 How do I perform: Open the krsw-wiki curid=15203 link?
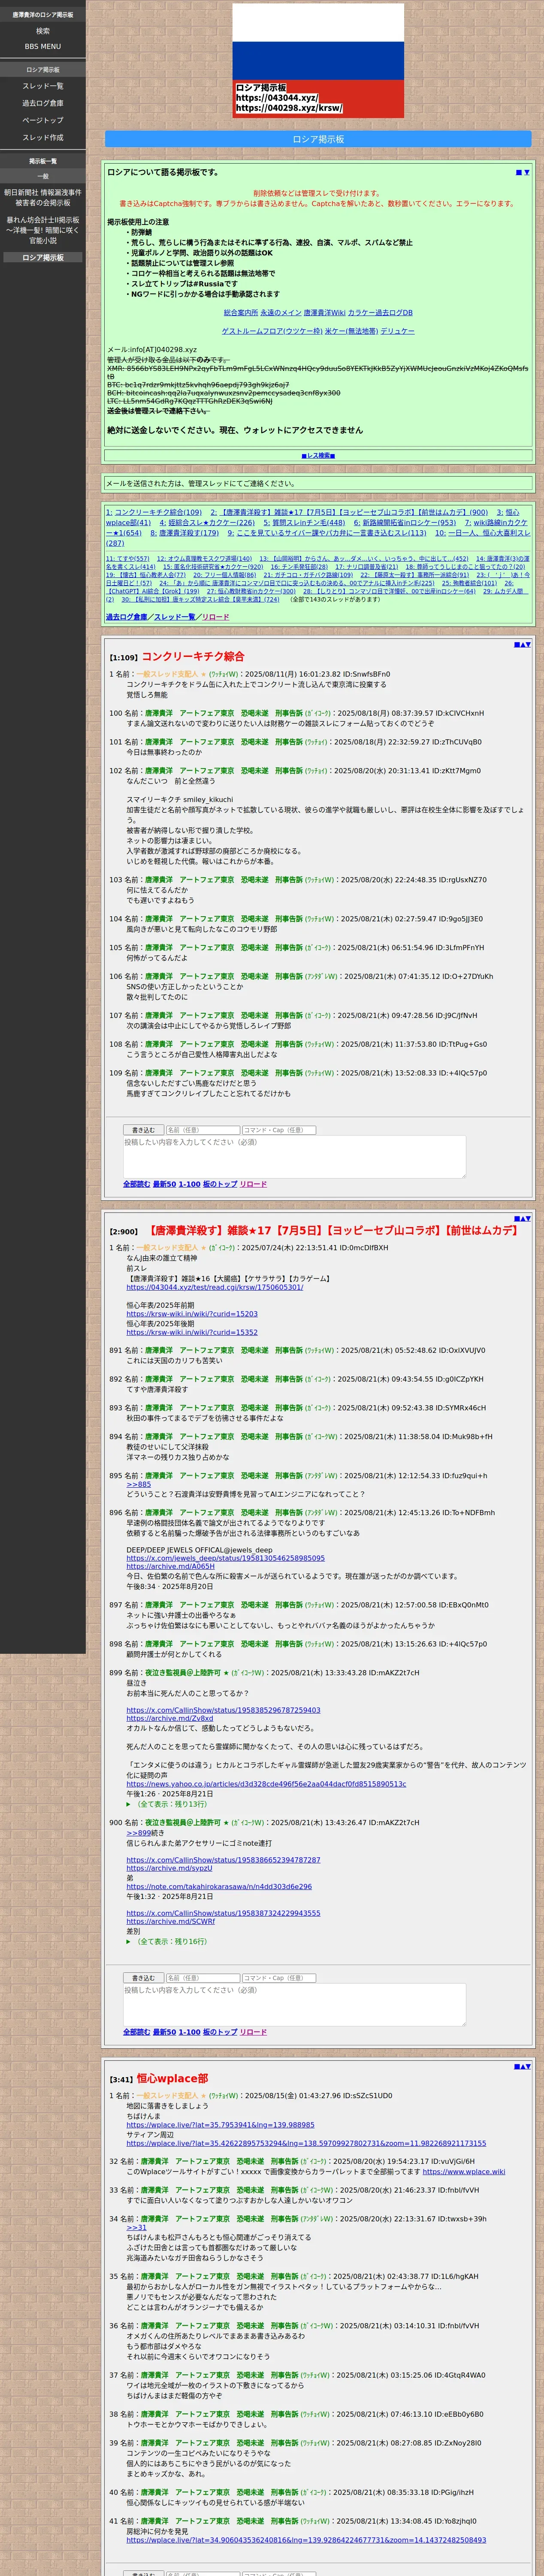(x=192, y=1314)
